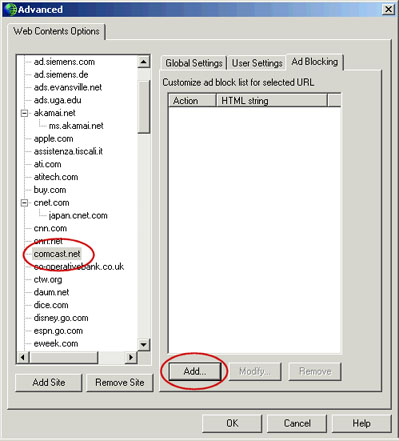Image resolution: width=399 pixels, height=441 pixels.
Task: Click the vertical scrollbar thumb in site list
Action: pyautogui.click(x=144, y=107)
